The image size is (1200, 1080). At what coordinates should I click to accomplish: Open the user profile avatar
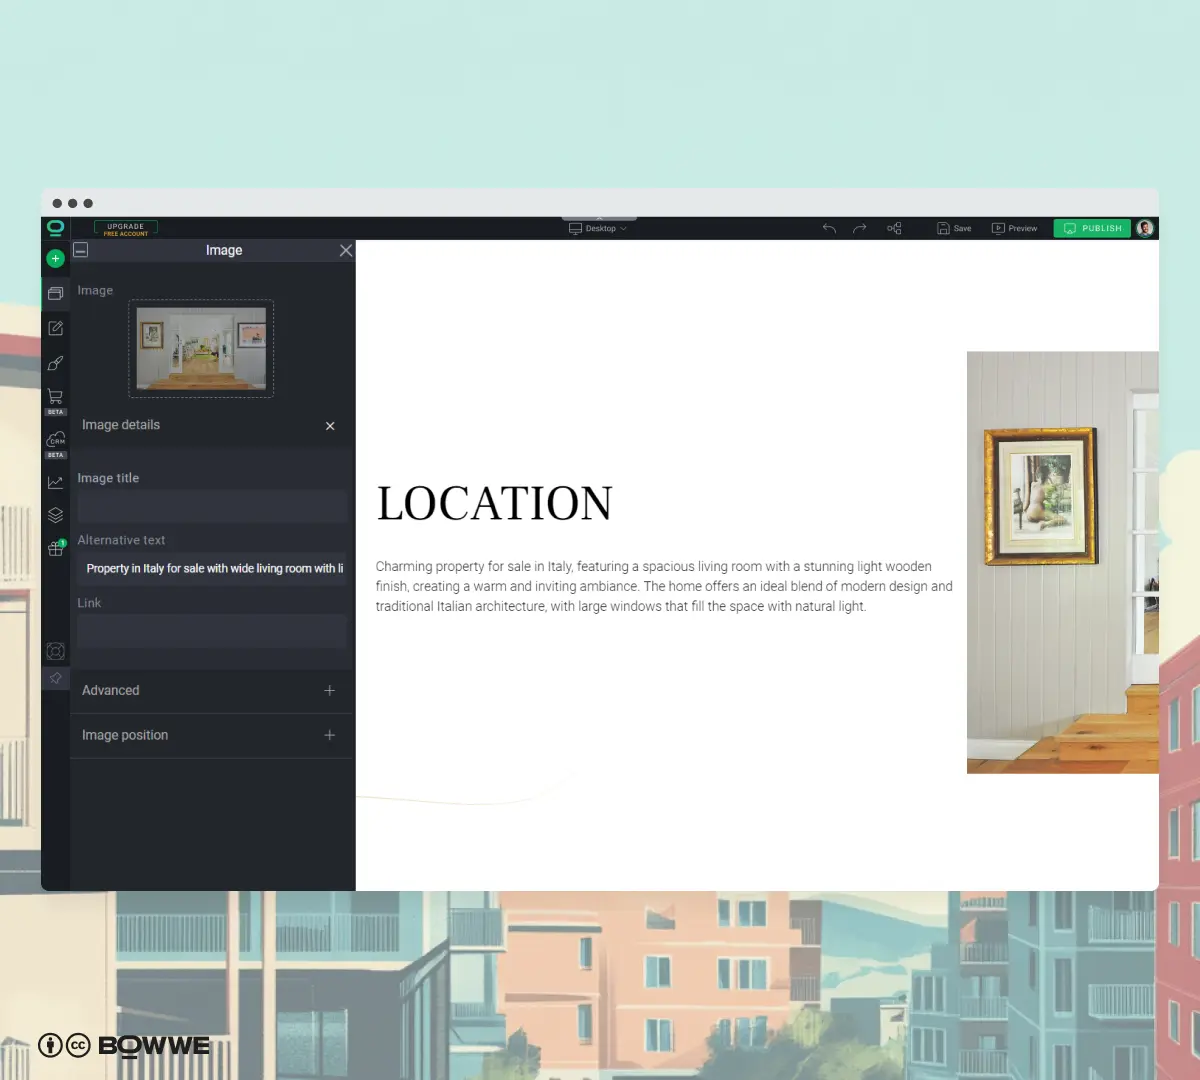[x=1146, y=228]
